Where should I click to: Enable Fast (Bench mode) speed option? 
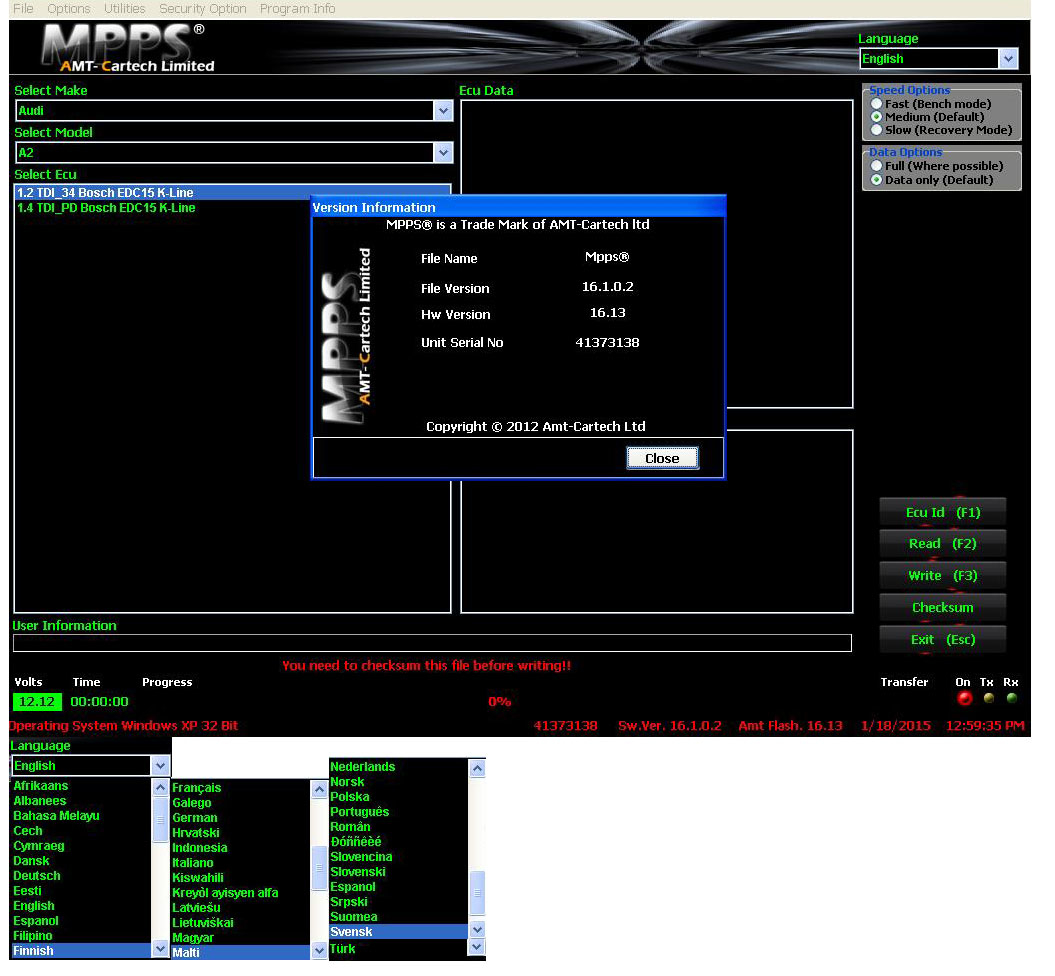(878, 104)
